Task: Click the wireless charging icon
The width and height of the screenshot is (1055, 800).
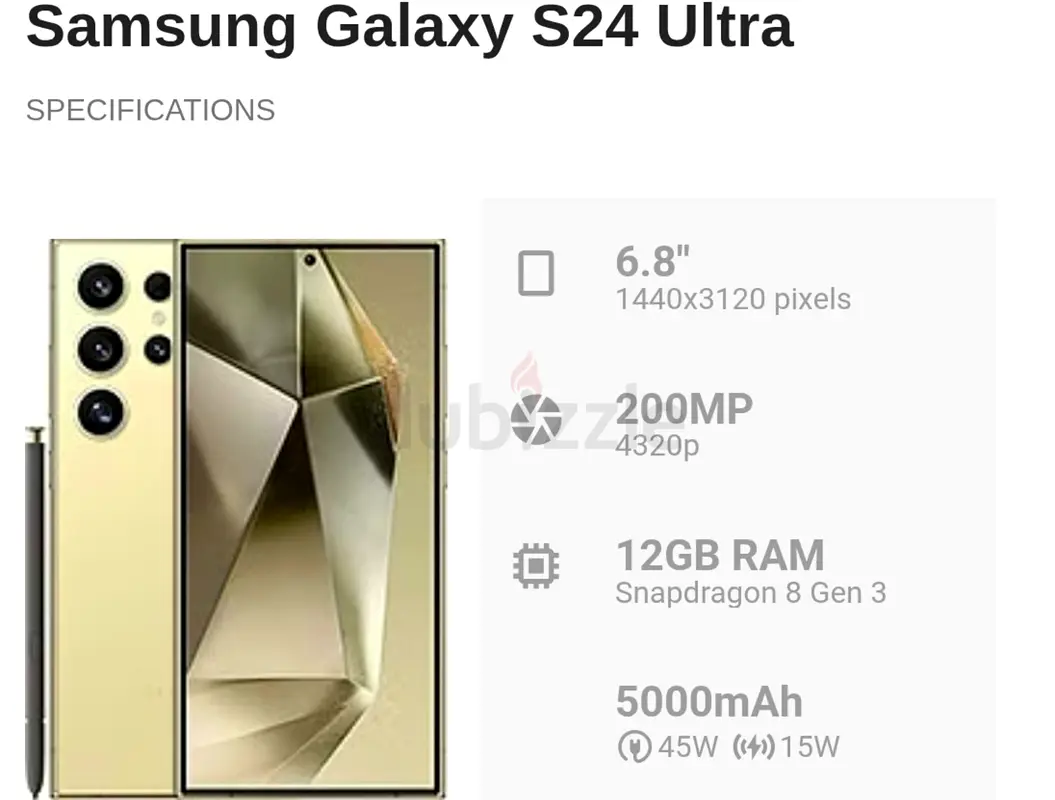Action: [x=754, y=747]
